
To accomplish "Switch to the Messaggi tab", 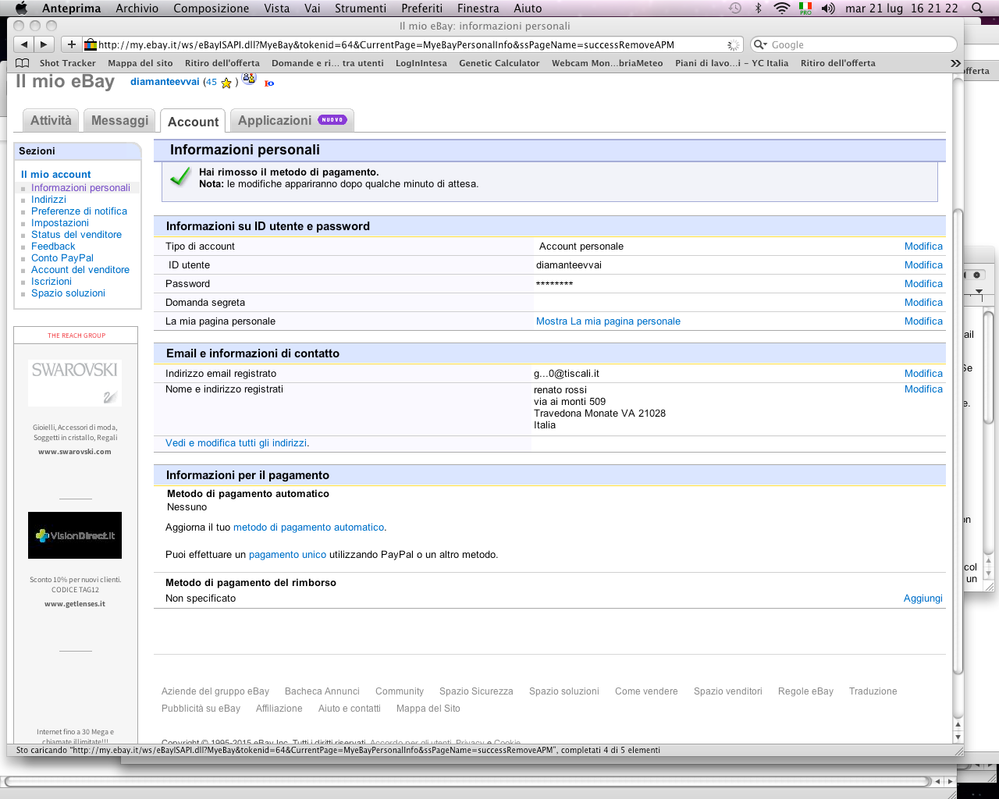I will (x=120, y=120).
